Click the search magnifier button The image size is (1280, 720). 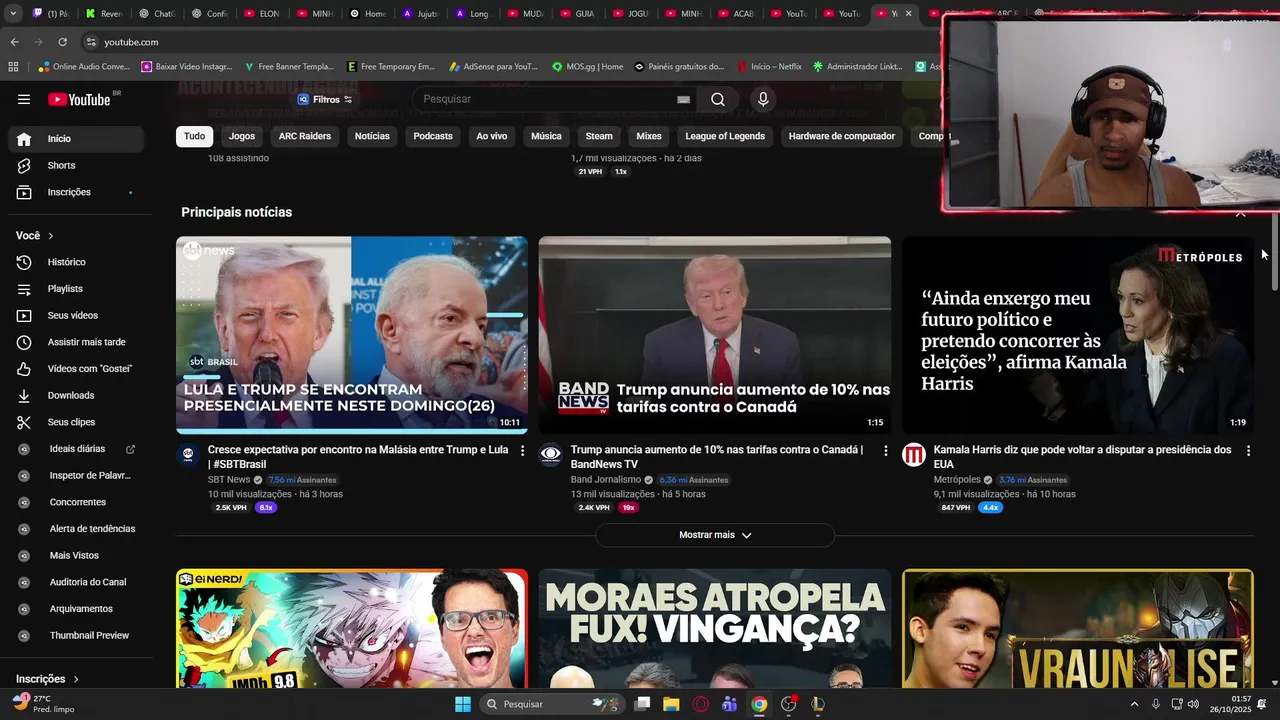click(x=718, y=99)
